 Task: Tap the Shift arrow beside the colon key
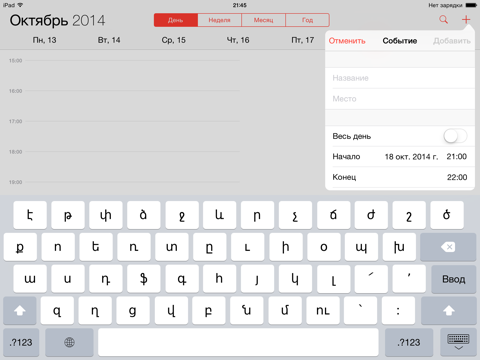[449, 311]
